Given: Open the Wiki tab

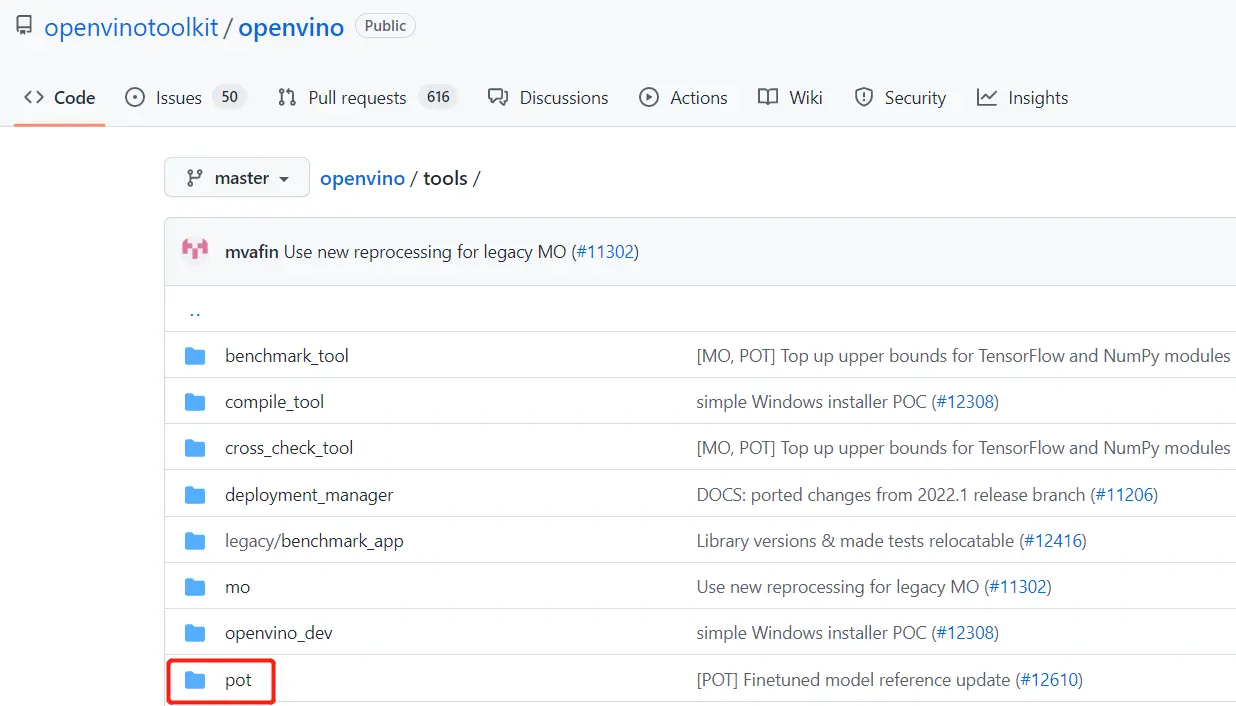Looking at the screenshot, I should (790, 97).
